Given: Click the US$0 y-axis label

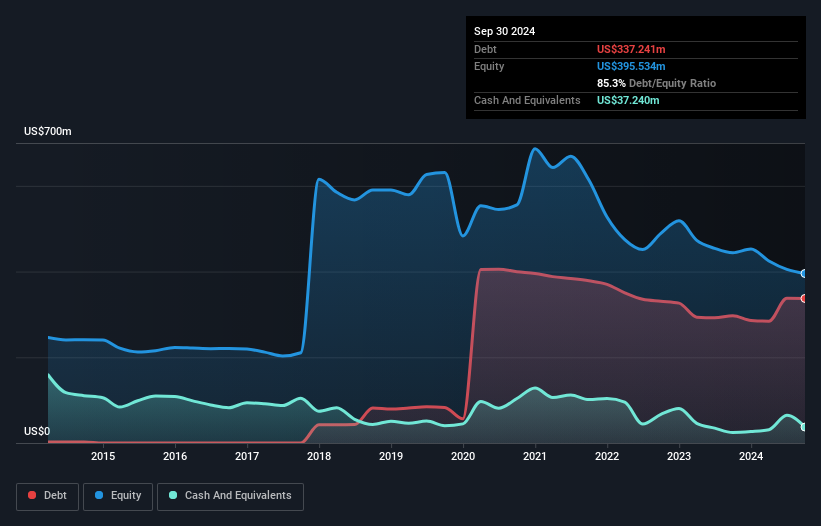Looking at the screenshot, I should [x=37, y=431].
